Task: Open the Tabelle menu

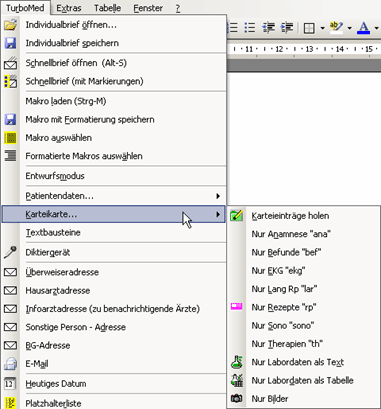Action: pos(107,8)
